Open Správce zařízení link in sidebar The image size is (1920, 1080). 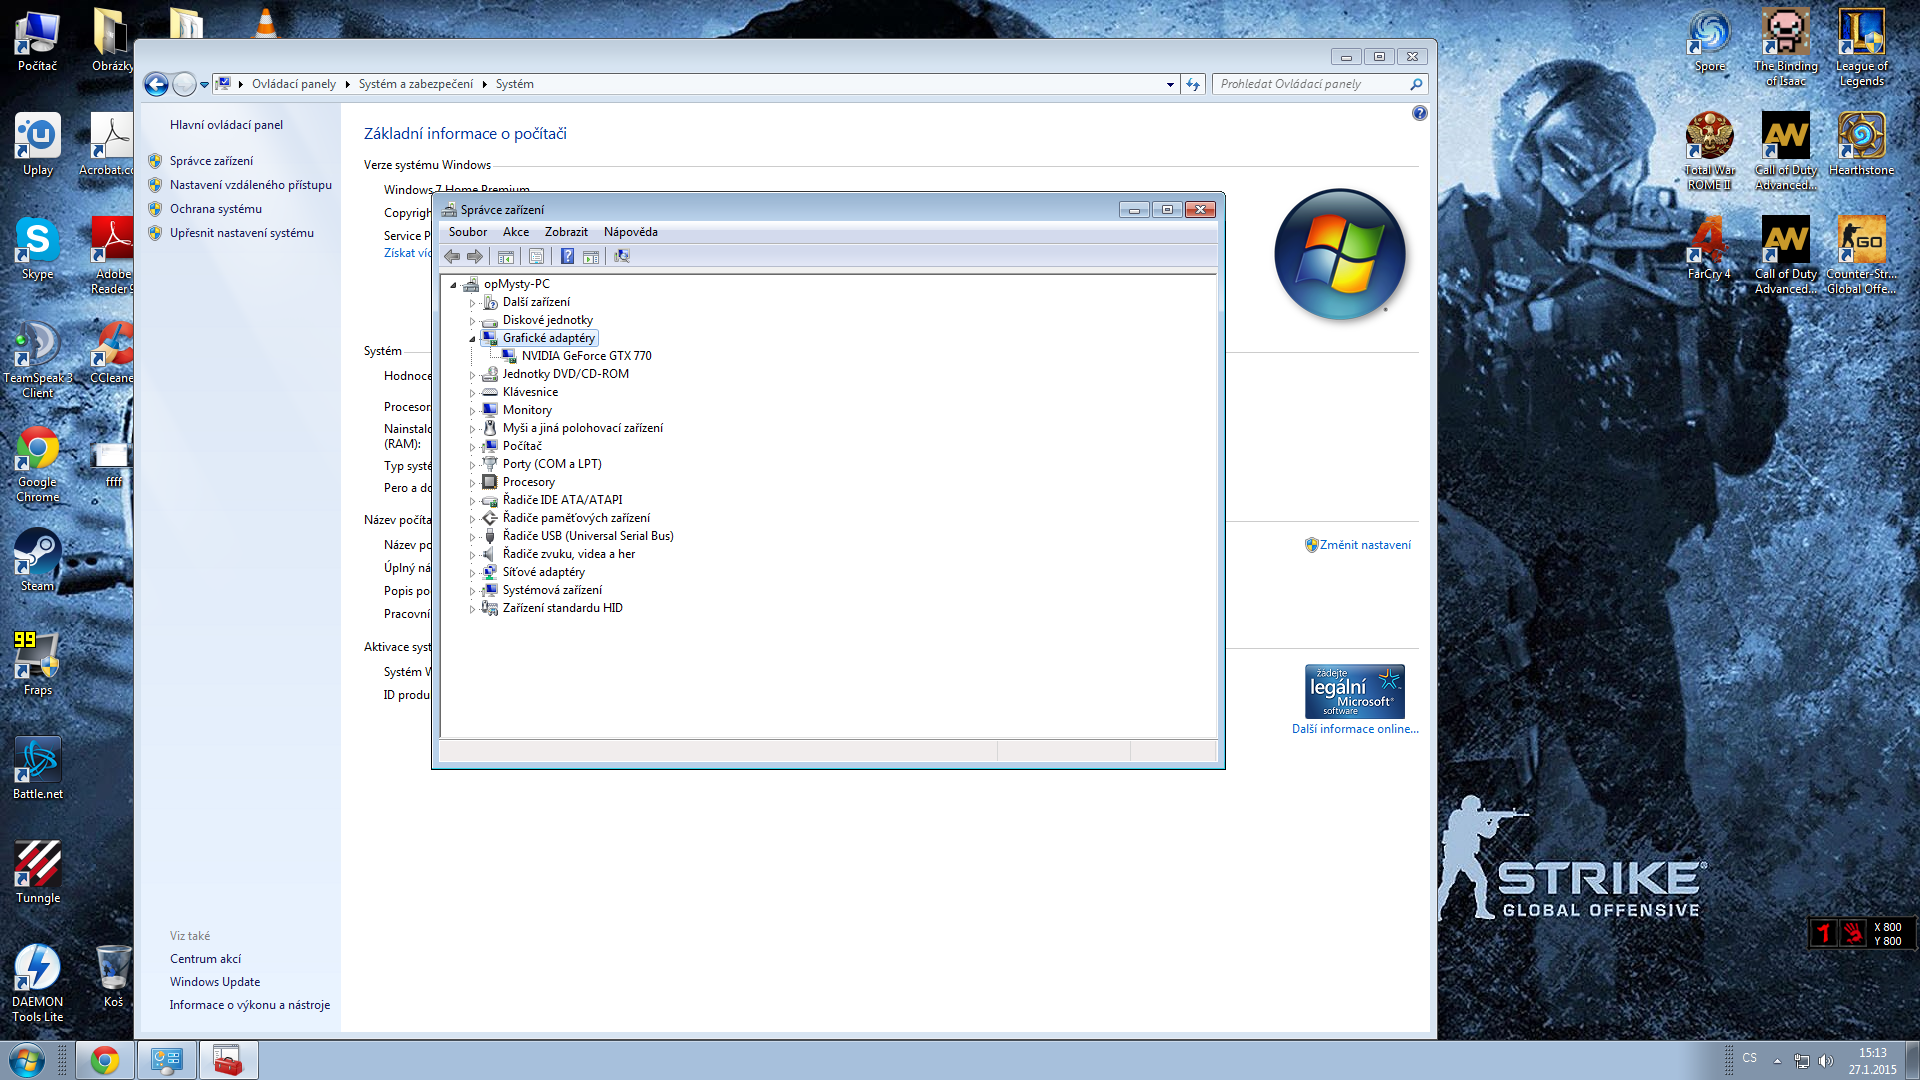211,161
